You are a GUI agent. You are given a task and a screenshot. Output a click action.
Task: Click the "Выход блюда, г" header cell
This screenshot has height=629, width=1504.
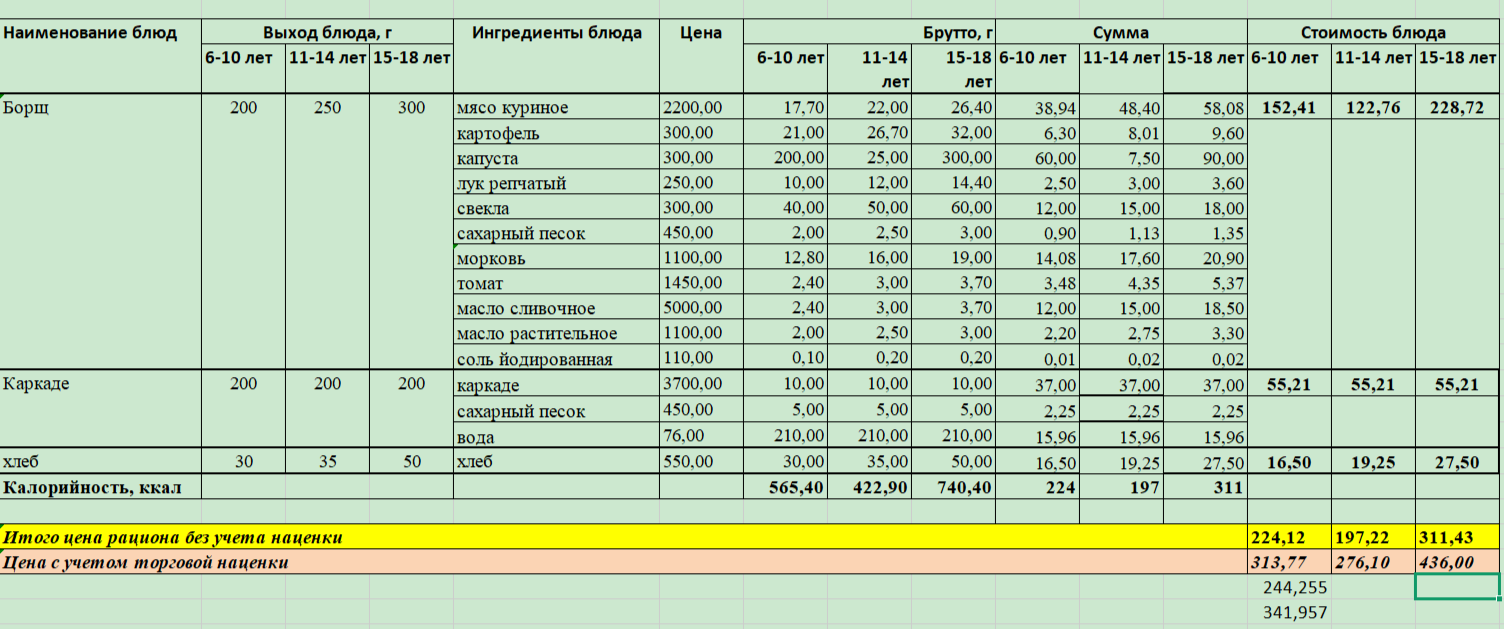tap(327, 33)
